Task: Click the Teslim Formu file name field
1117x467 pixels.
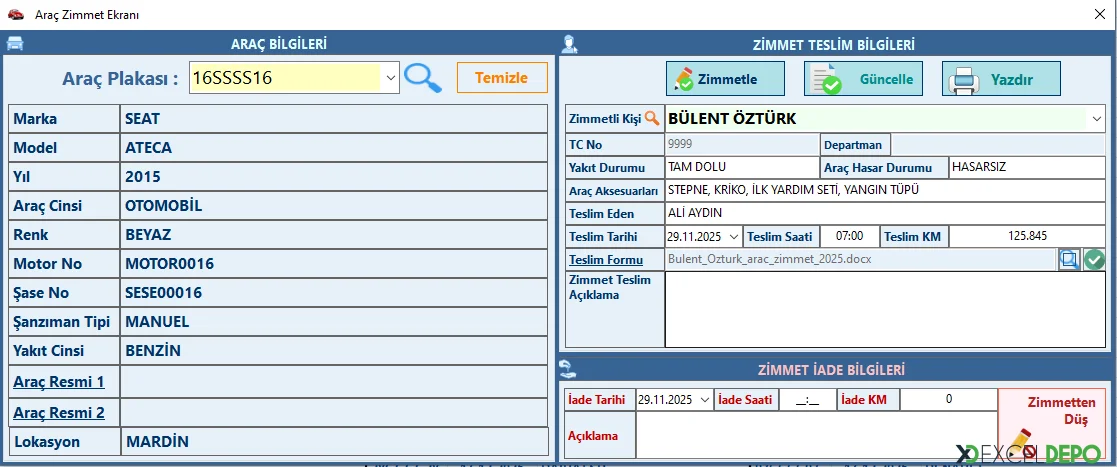Action: point(861,259)
